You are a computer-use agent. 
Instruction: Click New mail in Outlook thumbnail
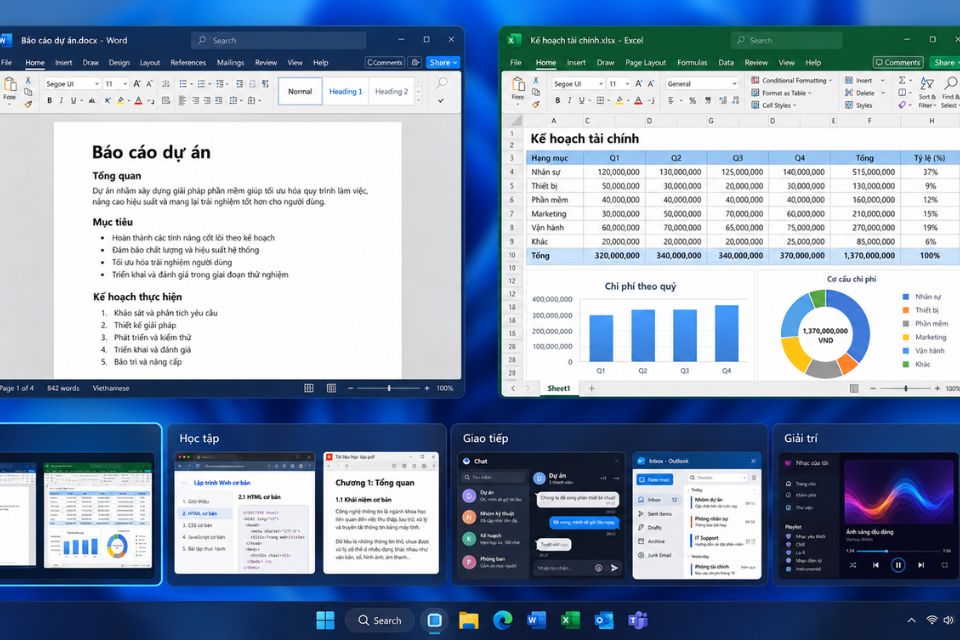pyautogui.click(x=654, y=480)
